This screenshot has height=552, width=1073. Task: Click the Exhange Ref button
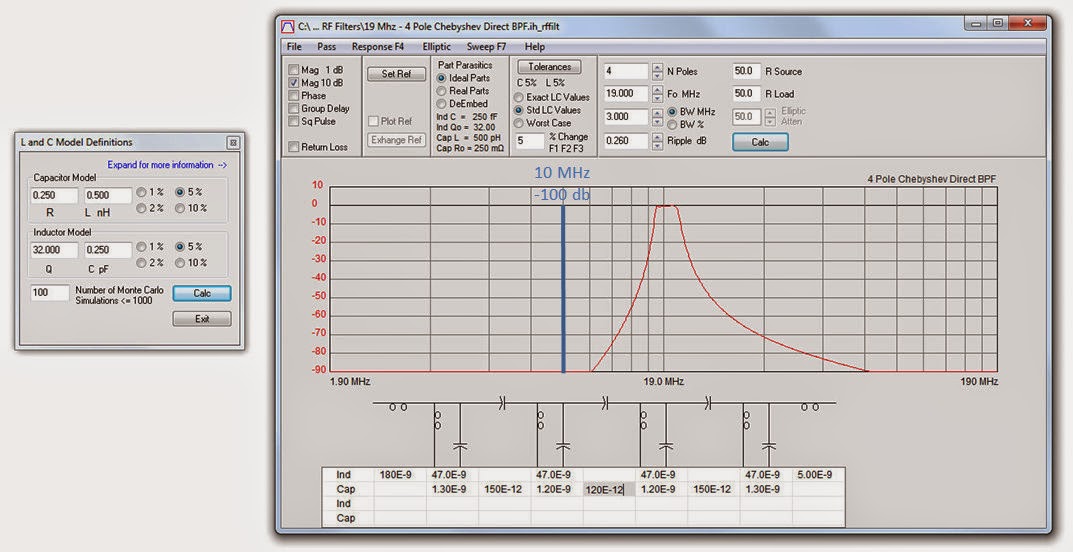(x=396, y=140)
